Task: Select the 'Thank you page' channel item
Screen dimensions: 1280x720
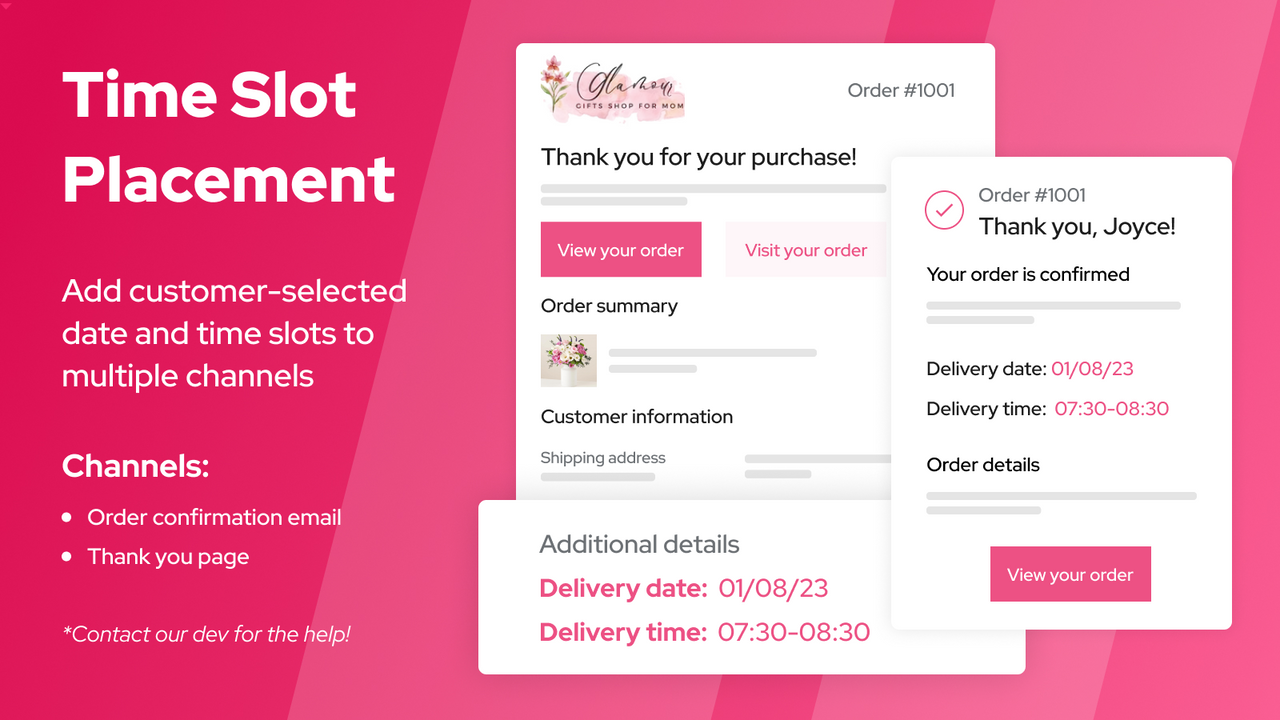Action: click(168, 557)
